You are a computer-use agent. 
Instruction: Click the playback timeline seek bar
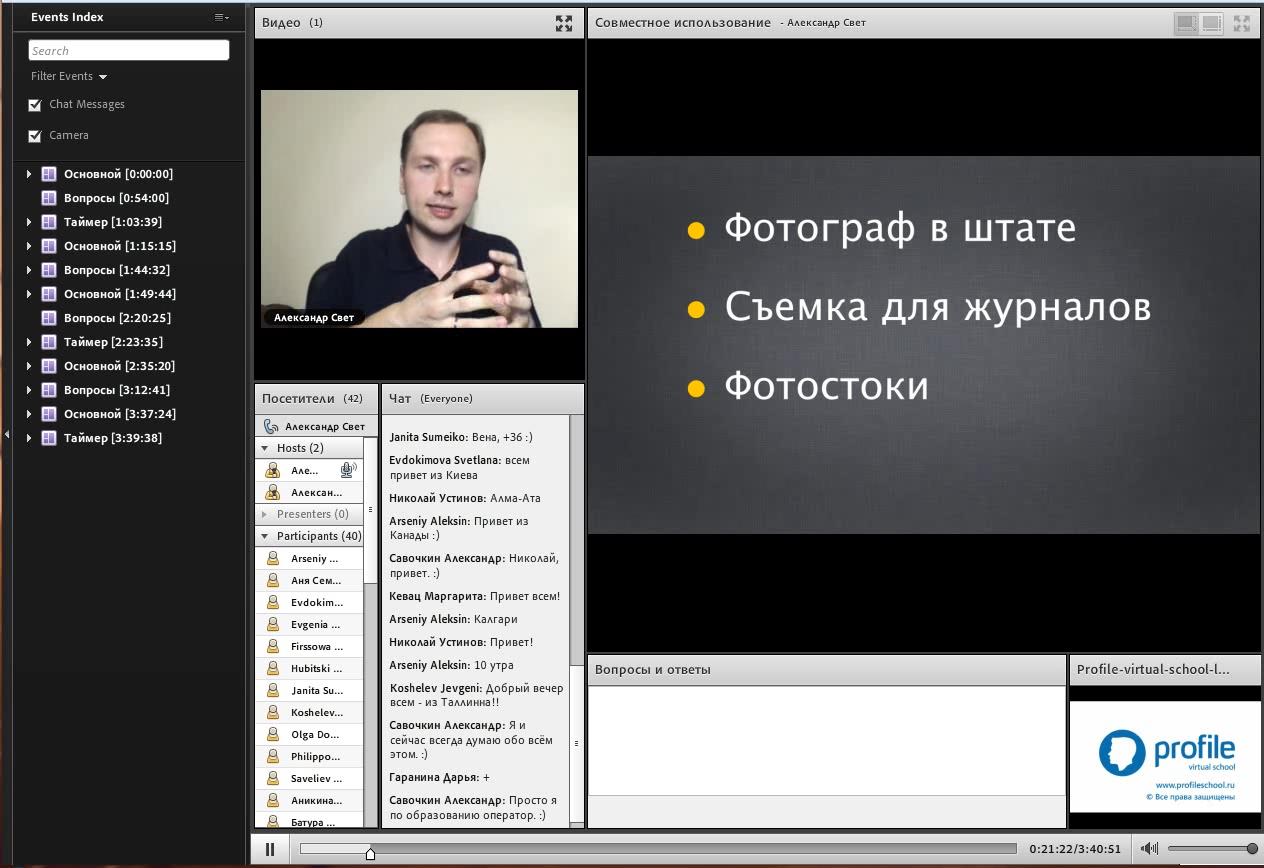pyautogui.click(x=657, y=849)
